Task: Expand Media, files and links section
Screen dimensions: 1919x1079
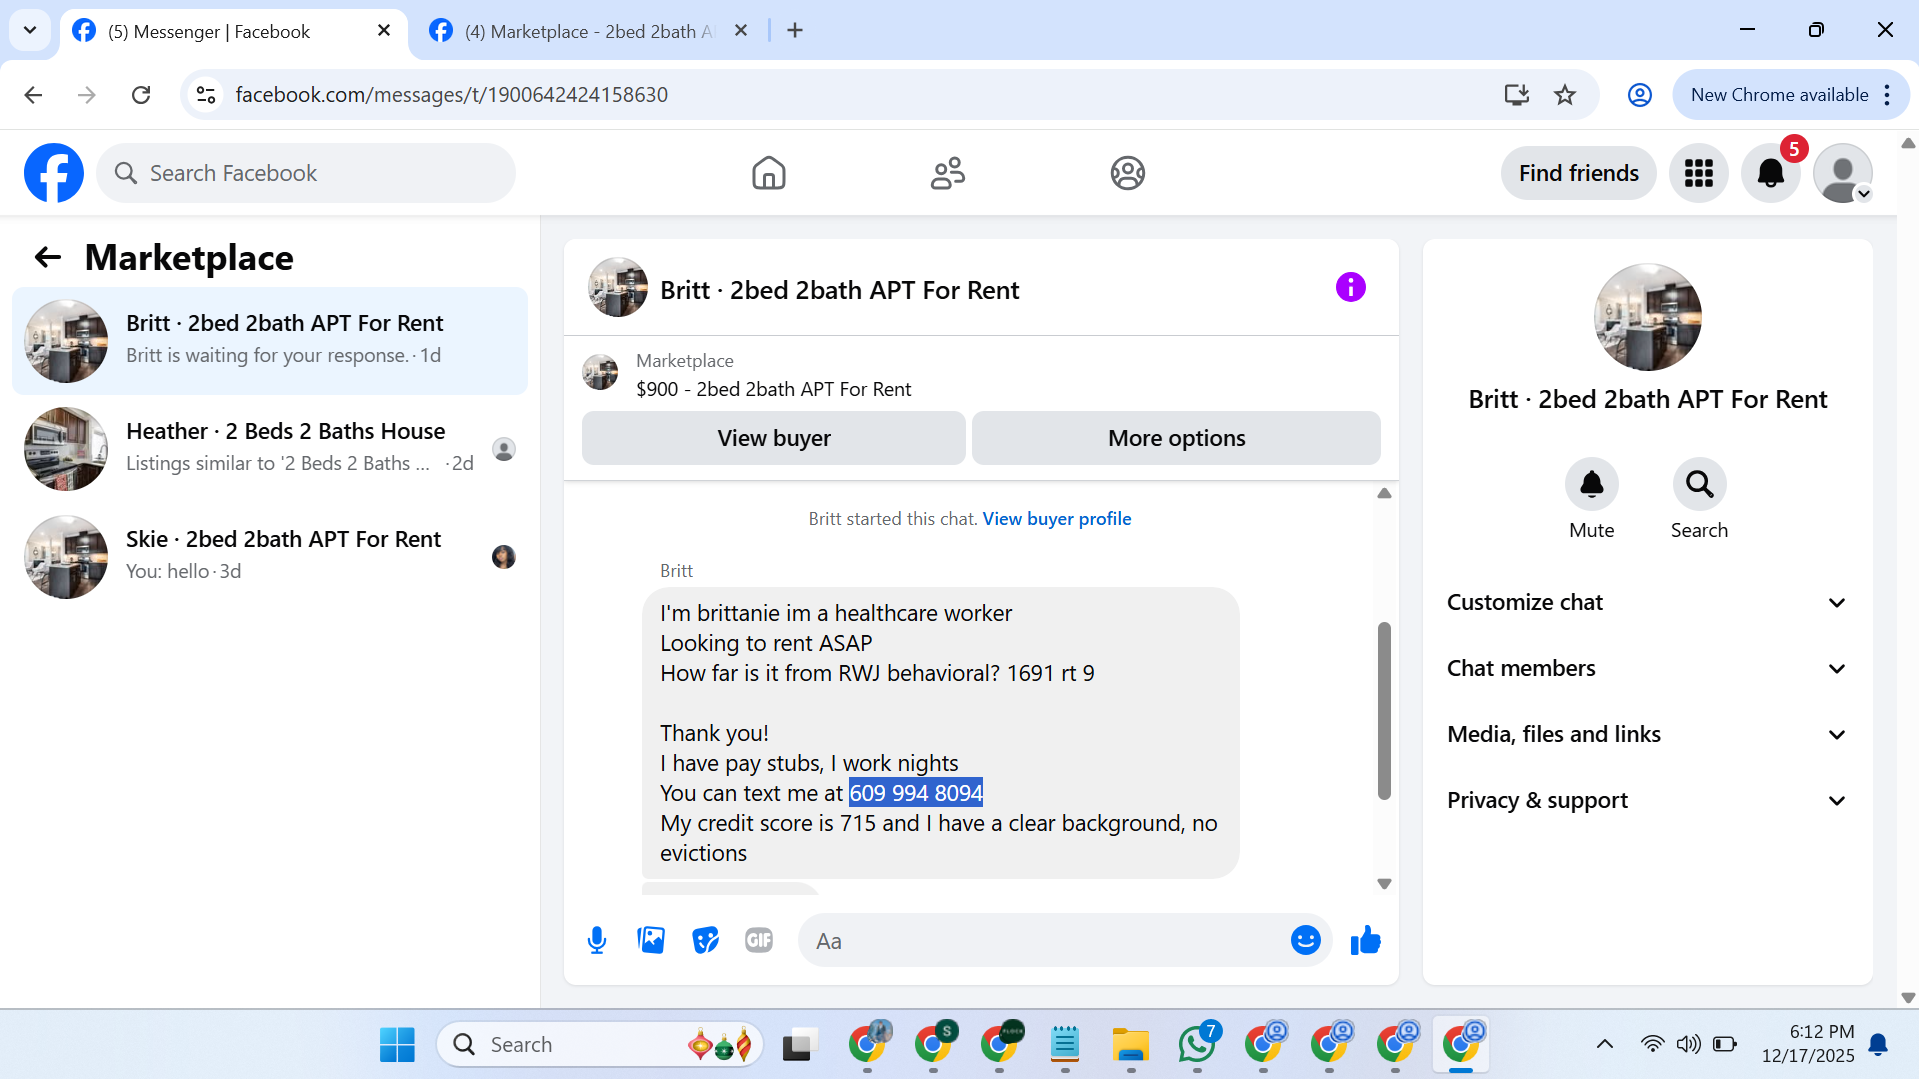Action: [x=1647, y=735]
